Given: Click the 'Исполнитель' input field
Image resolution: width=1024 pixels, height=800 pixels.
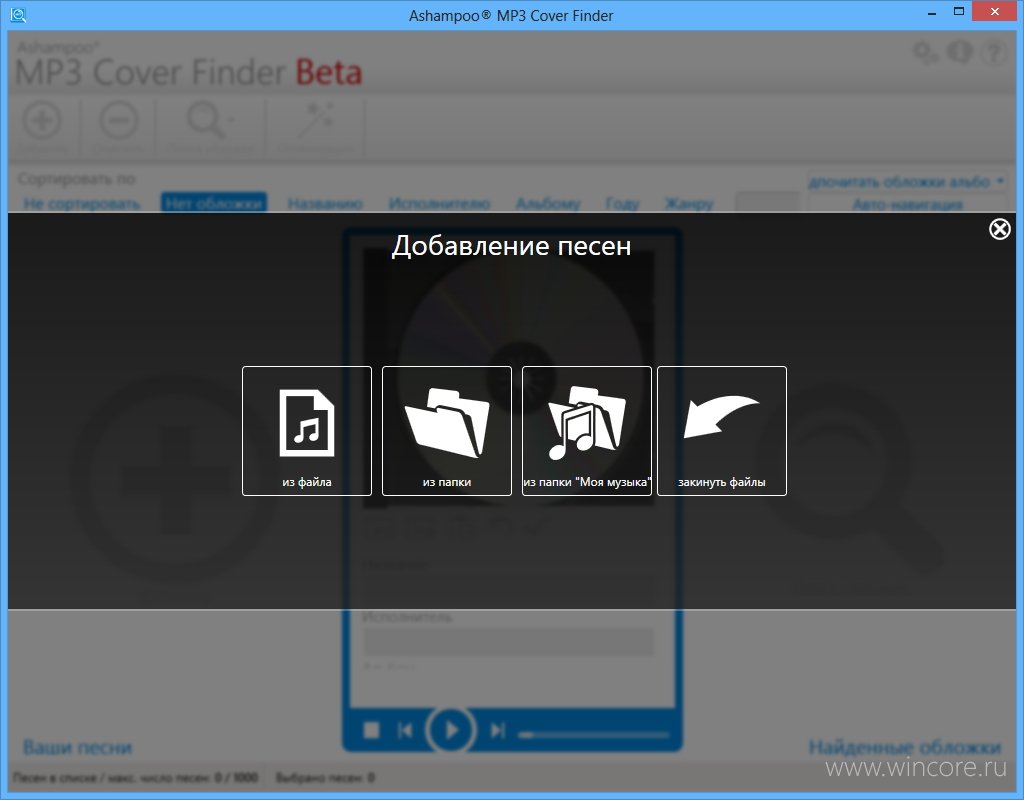Looking at the screenshot, I should tap(508, 641).
